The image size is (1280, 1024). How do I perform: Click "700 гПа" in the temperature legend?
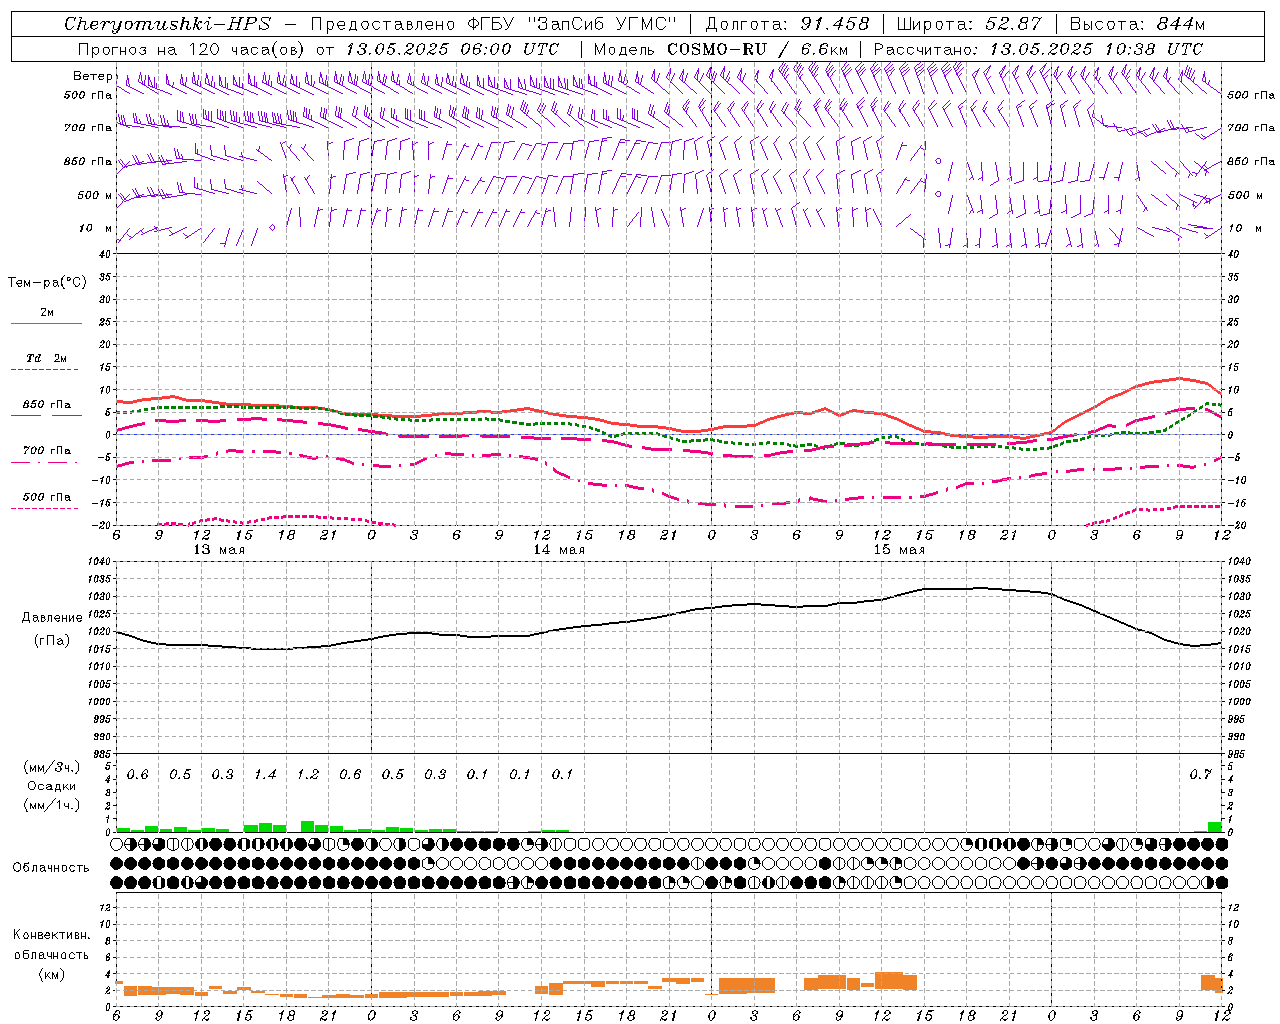[47, 450]
